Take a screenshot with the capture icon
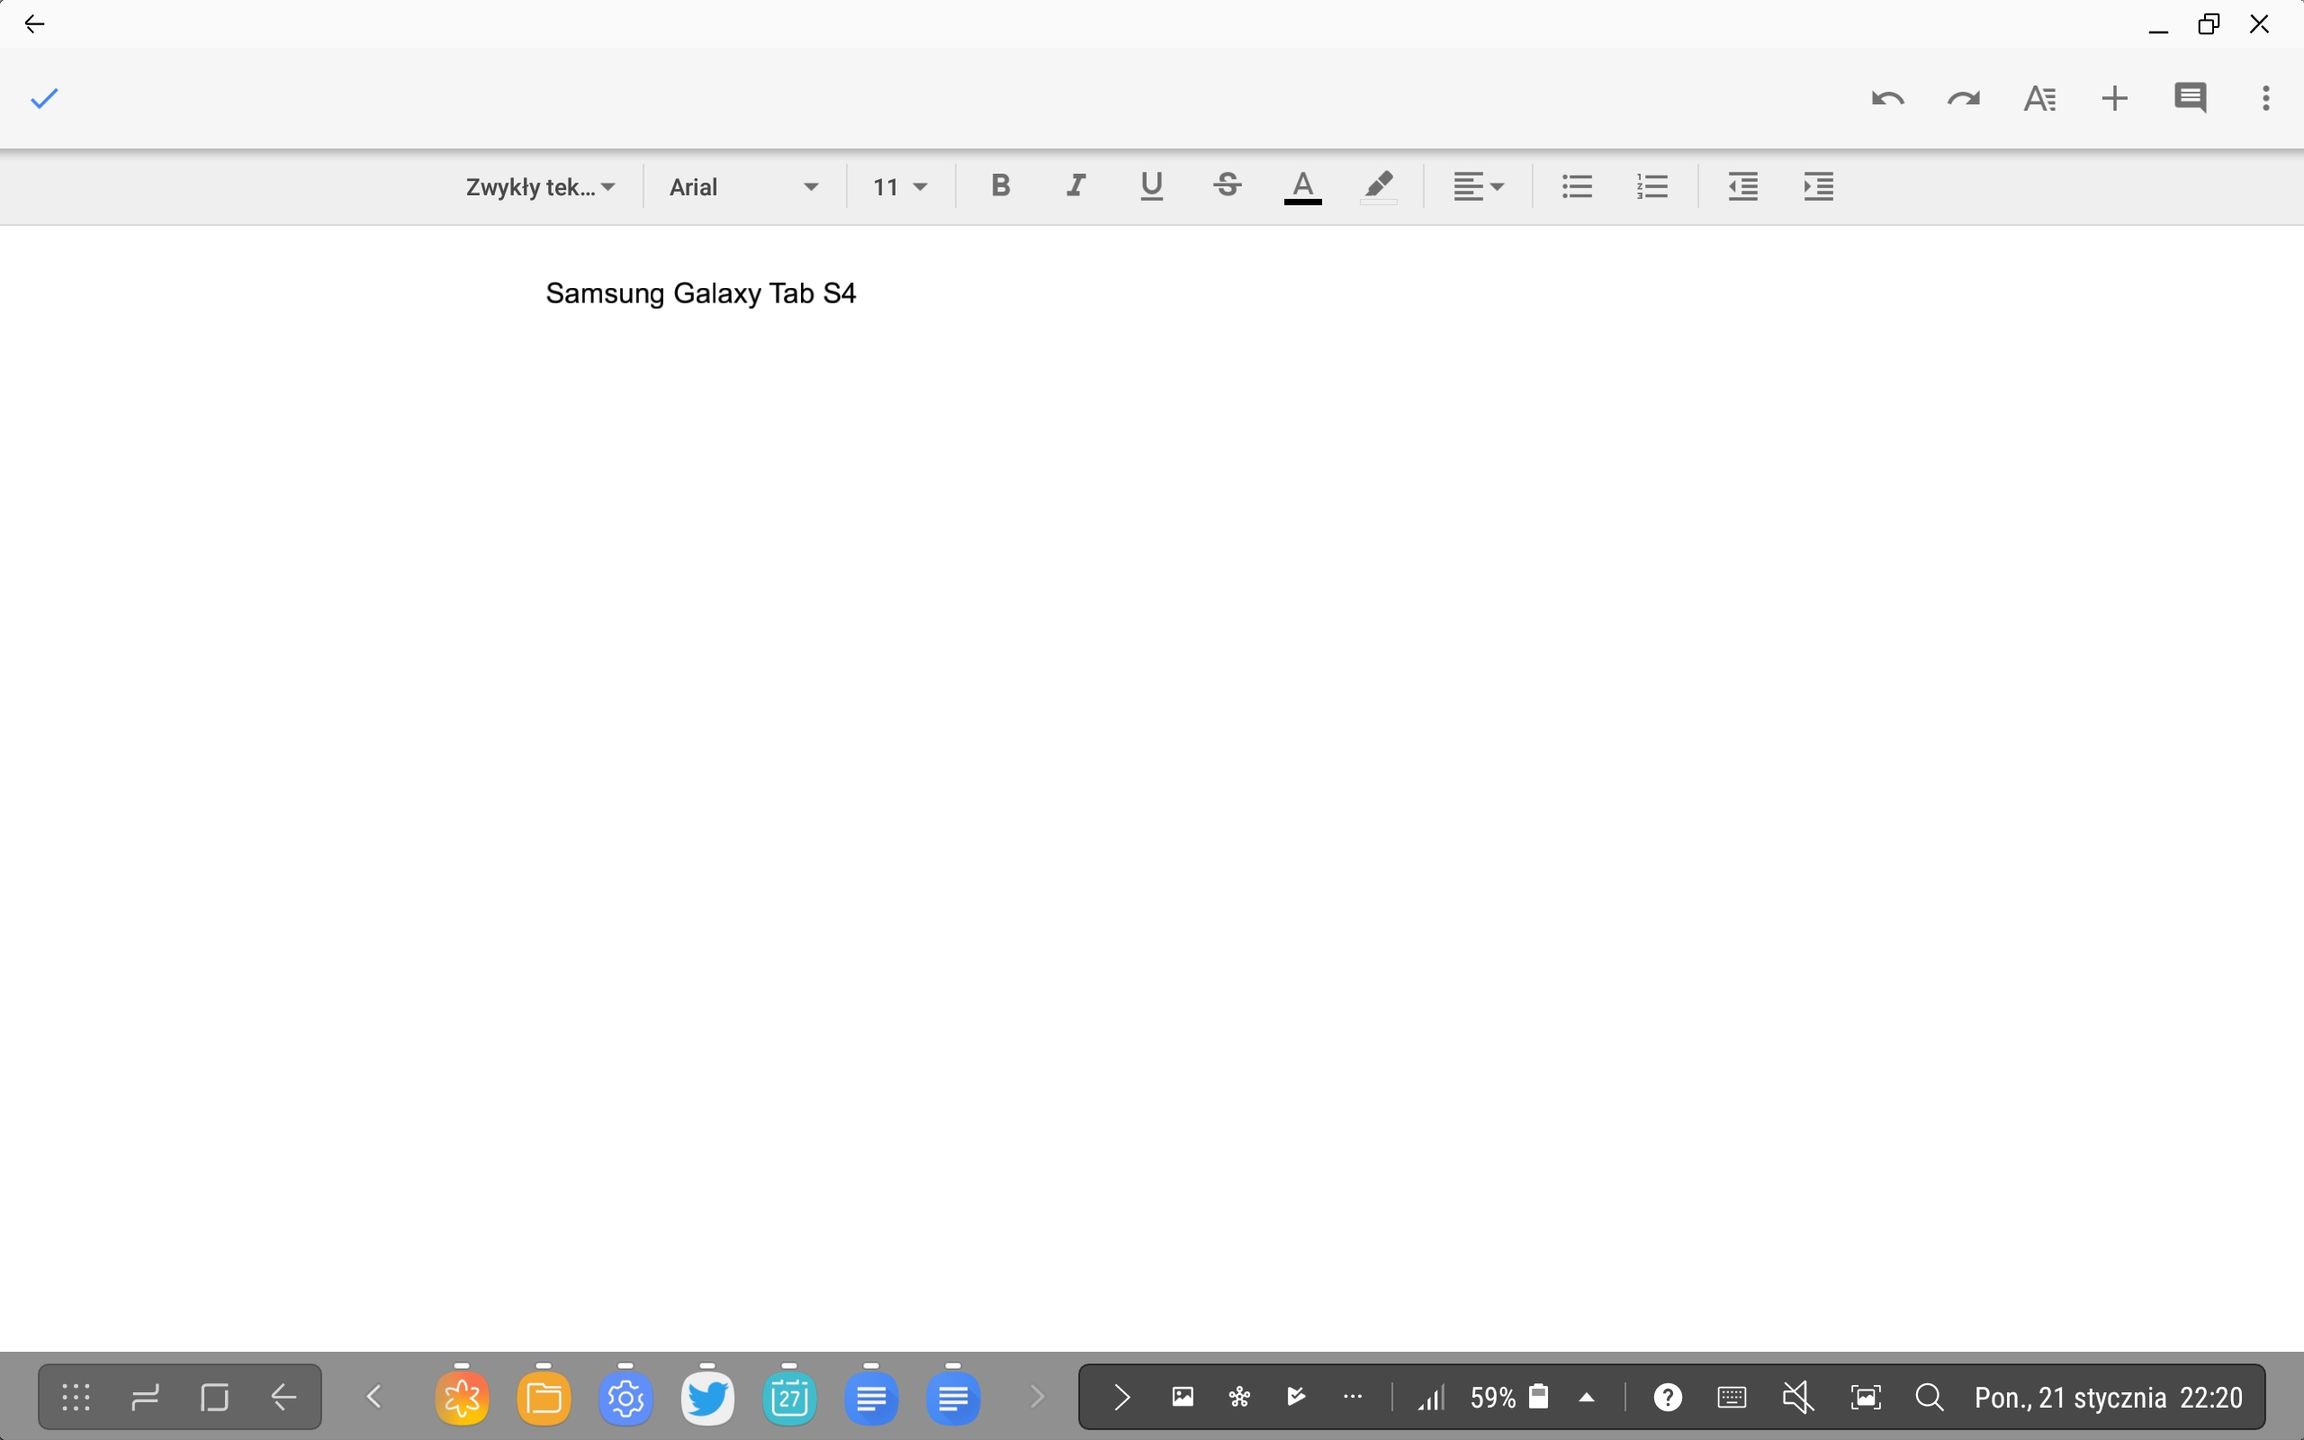 [1865, 1397]
